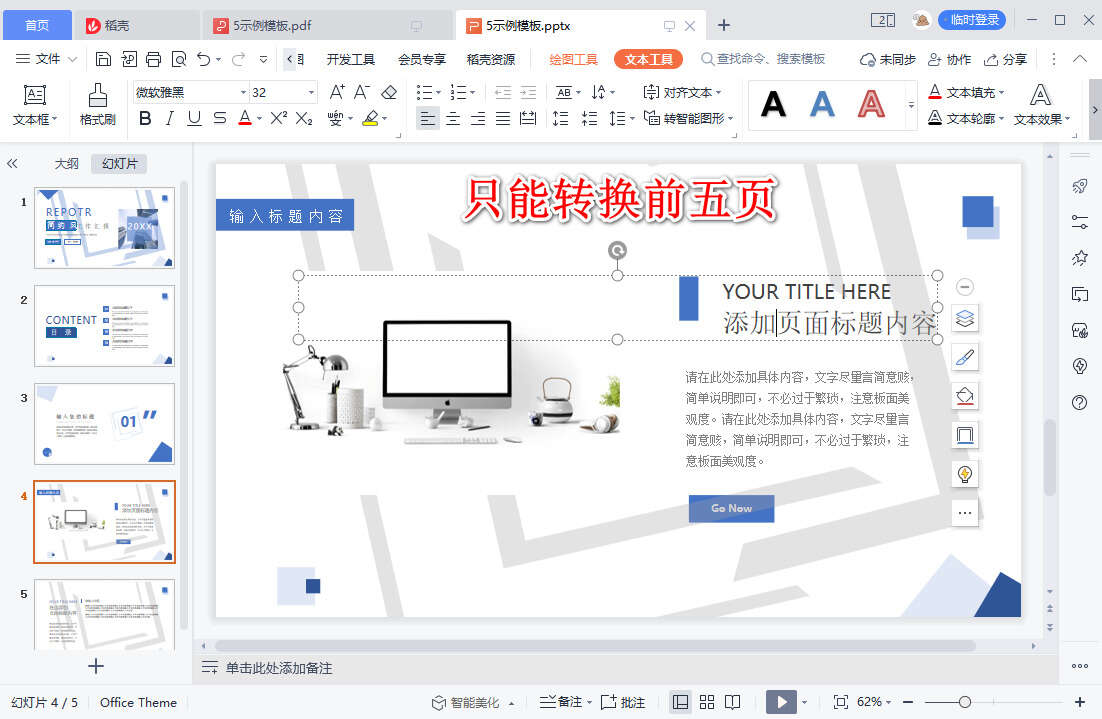Click the shape fill bucket floating icon
The image size is (1102, 719).
pos(965,396)
